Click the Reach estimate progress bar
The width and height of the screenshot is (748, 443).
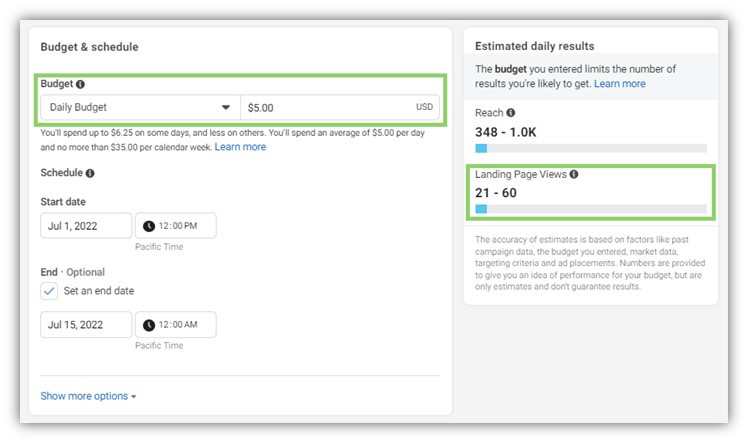[590, 148]
